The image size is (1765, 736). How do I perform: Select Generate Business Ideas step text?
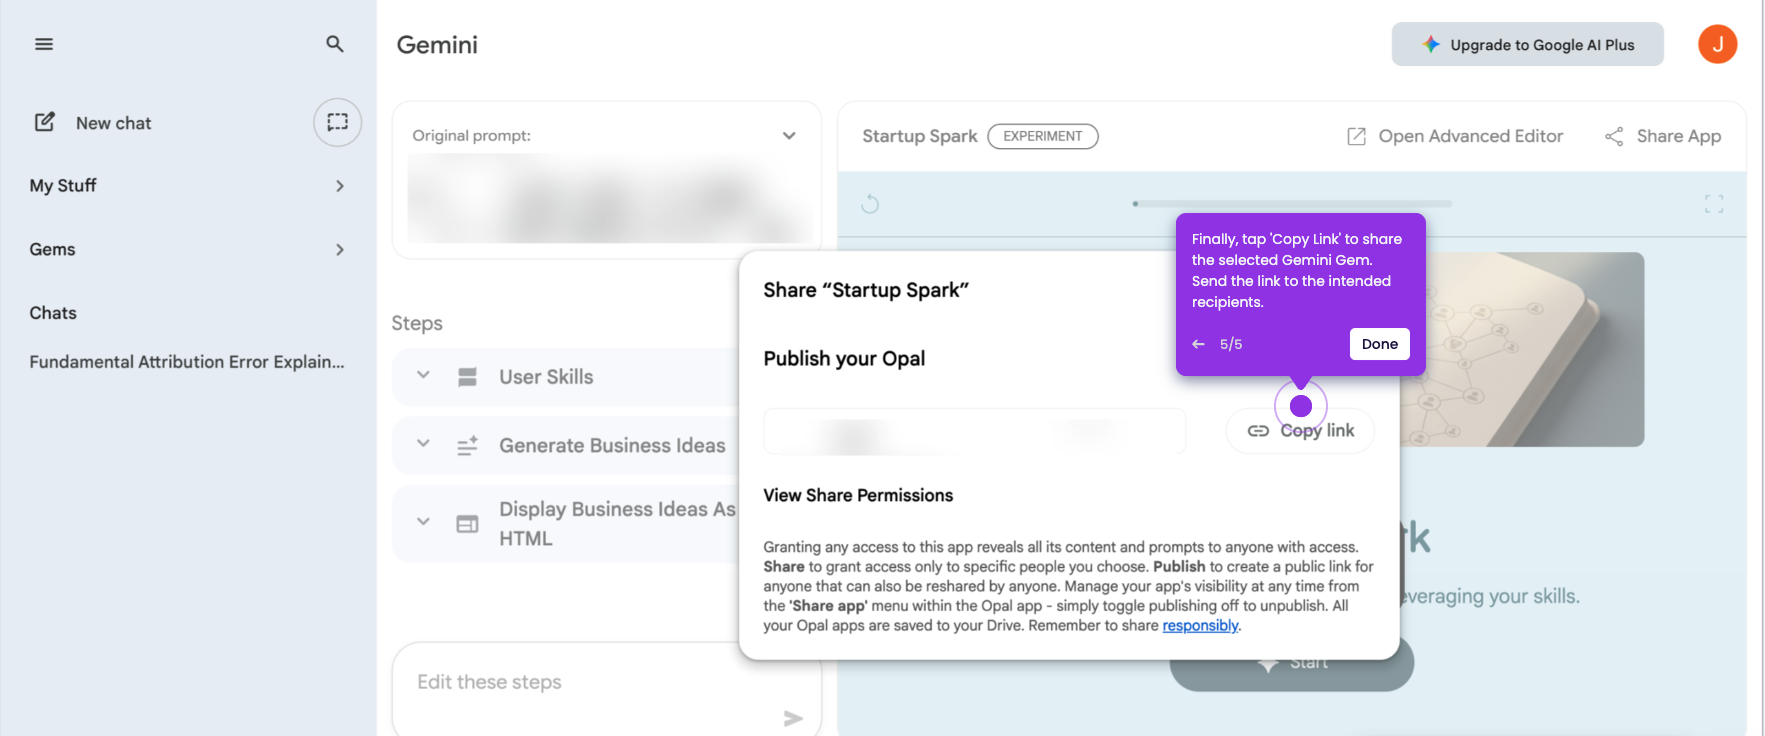[x=612, y=446]
